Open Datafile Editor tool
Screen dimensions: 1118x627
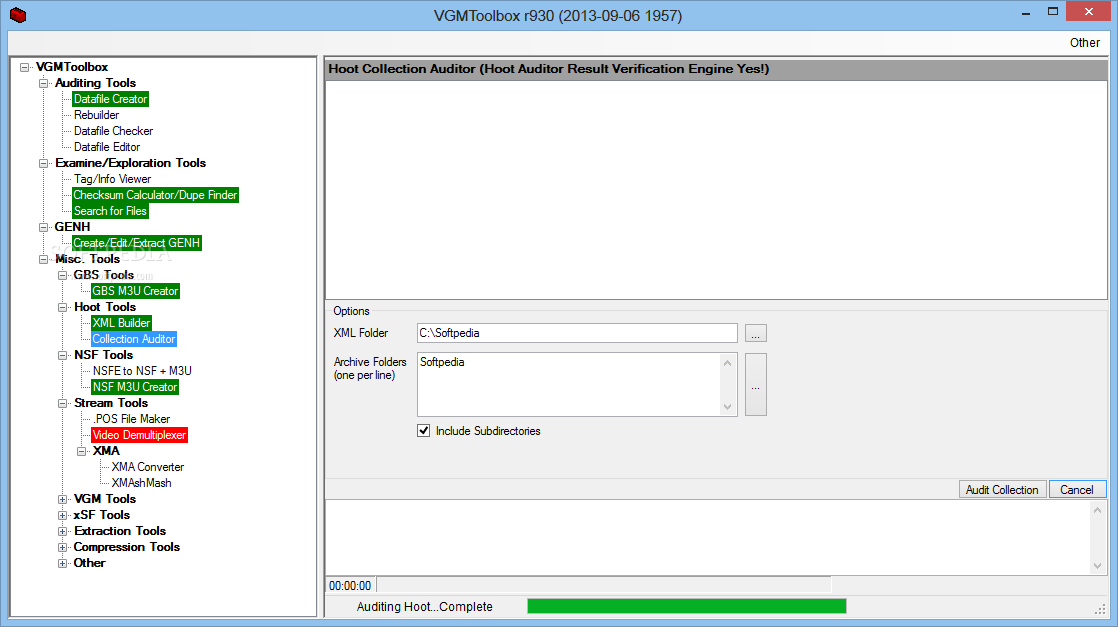[x=107, y=147]
